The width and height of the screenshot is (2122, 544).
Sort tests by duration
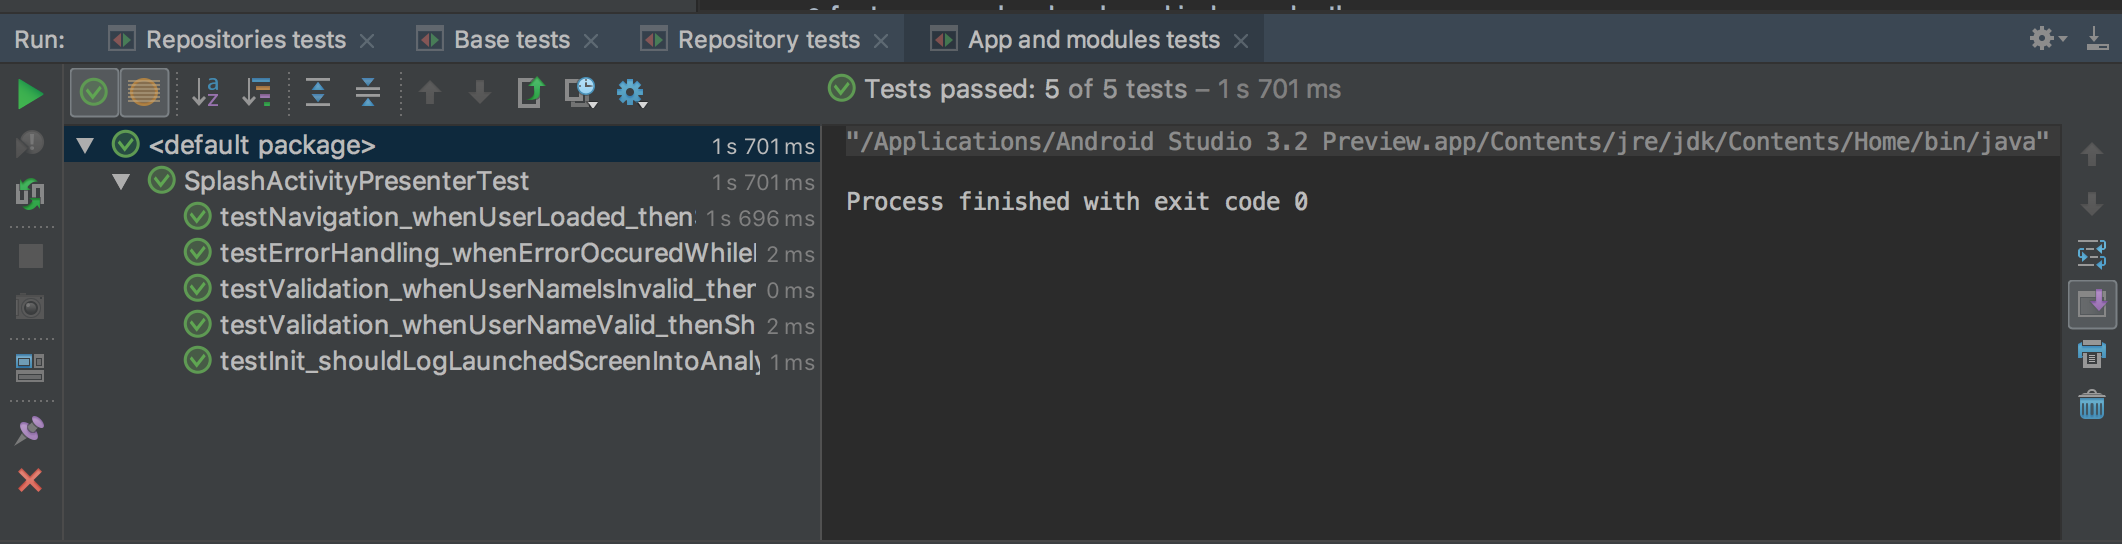(x=257, y=93)
